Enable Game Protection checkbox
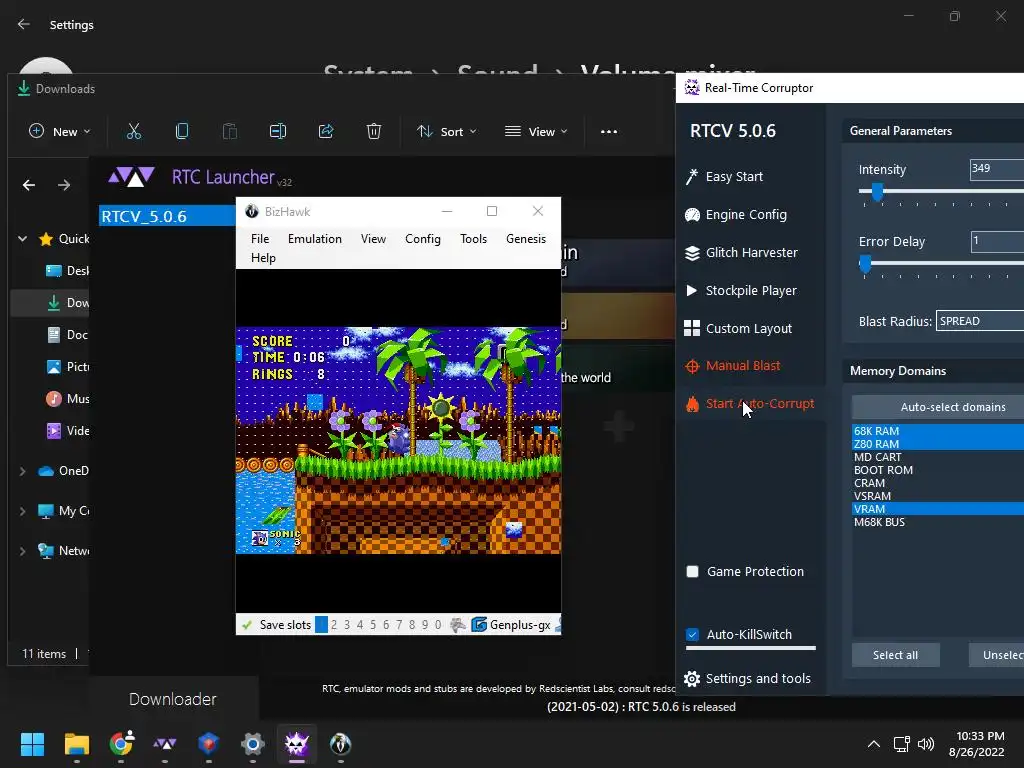This screenshot has width=1024, height=768. pyautogui.click(x=692, y=571)
